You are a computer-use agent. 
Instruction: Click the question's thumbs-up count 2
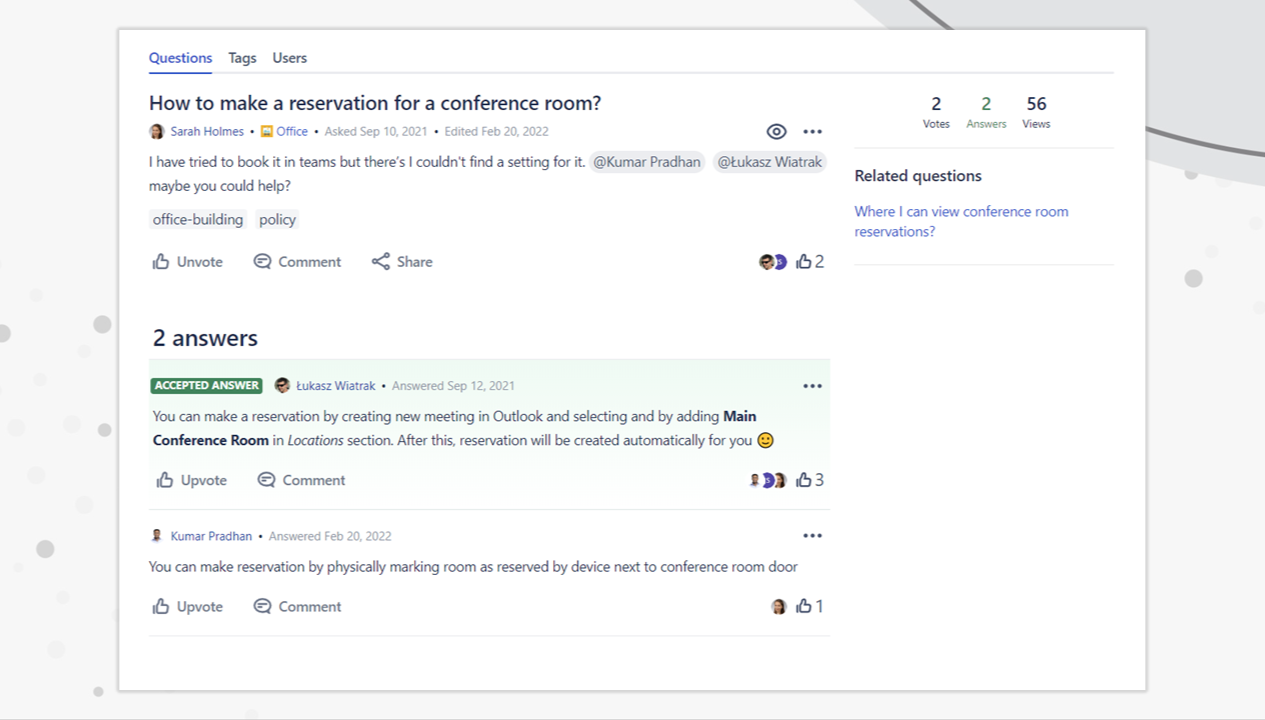point(810,262)
